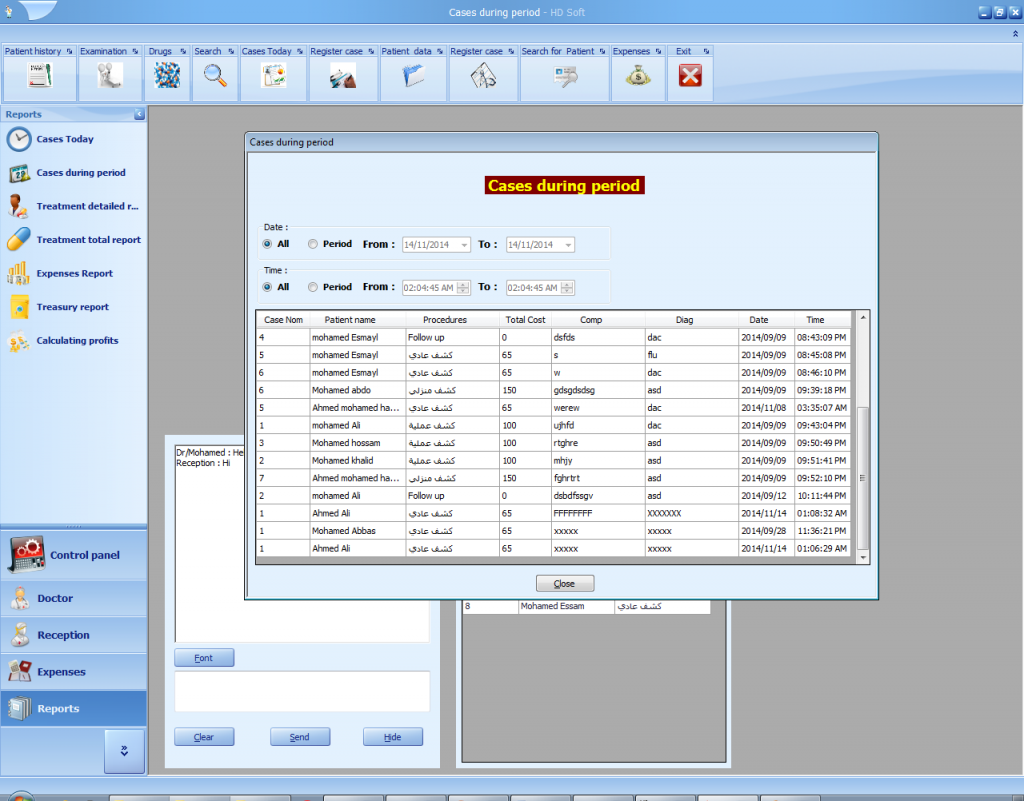The image size is (1024, 801).
Task: Click the table scrollbar down arrow
Action: coord(863,558)
